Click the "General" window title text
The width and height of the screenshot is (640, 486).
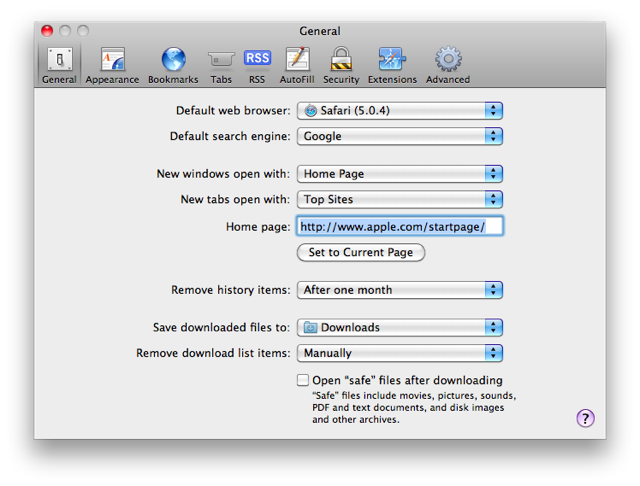(320, 31)
